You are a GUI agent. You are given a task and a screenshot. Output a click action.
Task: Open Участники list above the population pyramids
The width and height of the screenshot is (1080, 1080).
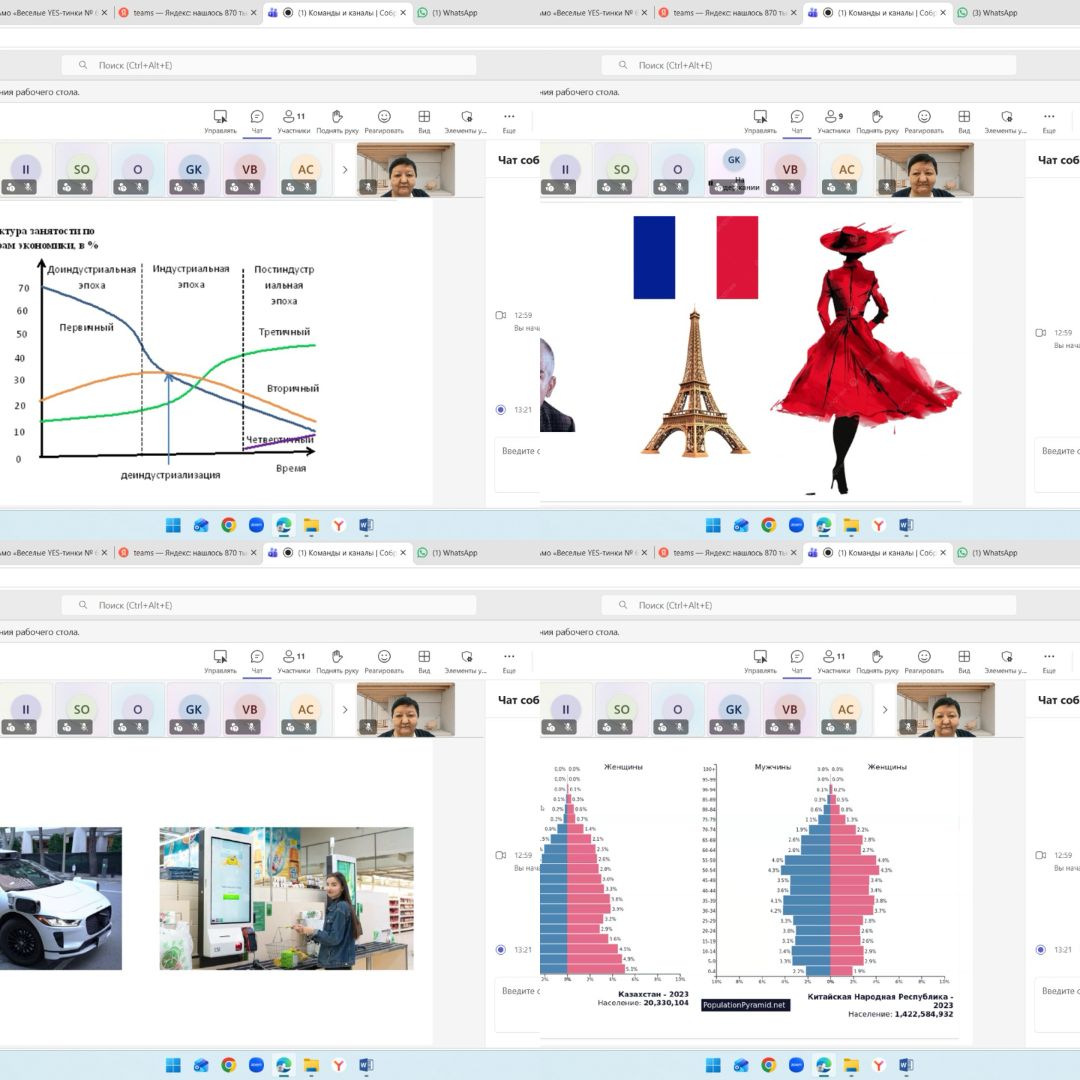(x=833, y=661)
